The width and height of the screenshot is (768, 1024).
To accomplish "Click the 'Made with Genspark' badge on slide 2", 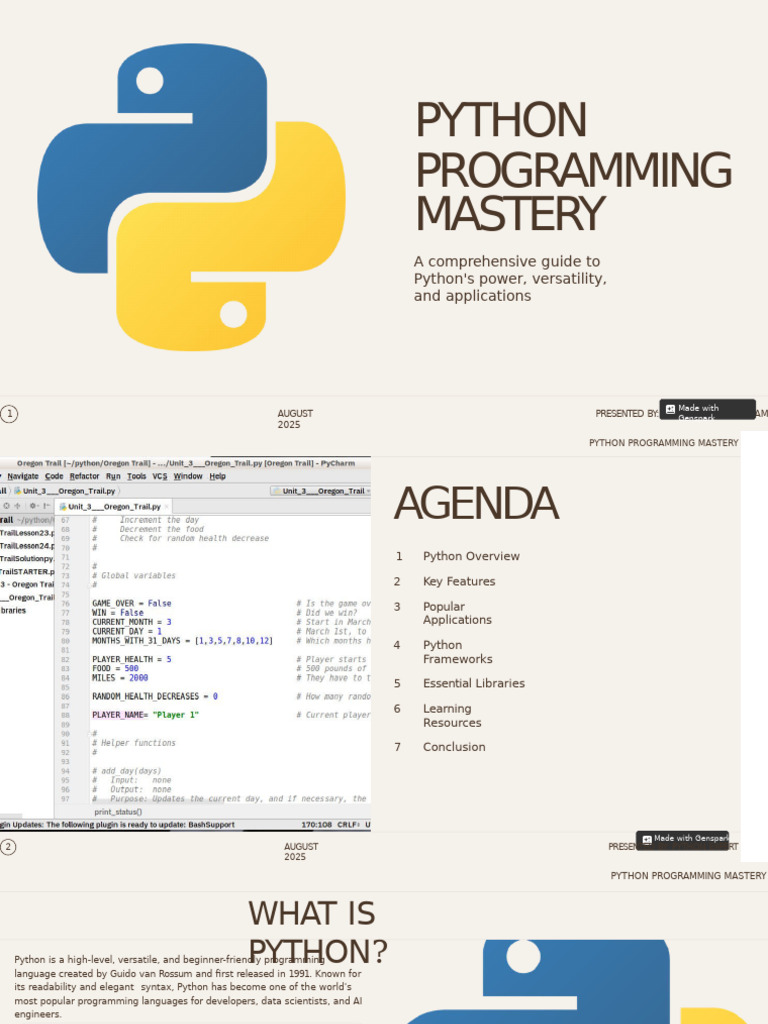I will pyautogui.click(x=684, y=839).
